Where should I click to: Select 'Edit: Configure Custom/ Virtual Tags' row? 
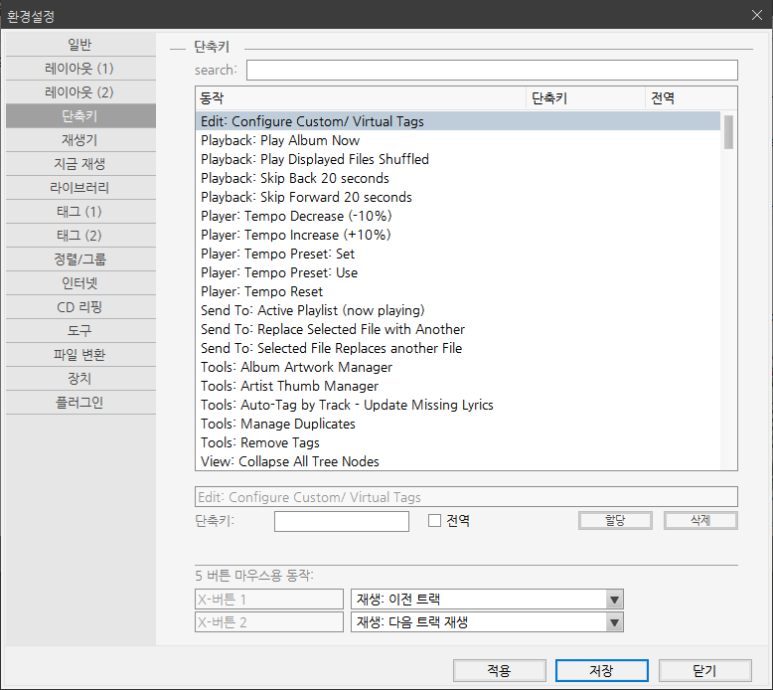click(x=458, y=121)
